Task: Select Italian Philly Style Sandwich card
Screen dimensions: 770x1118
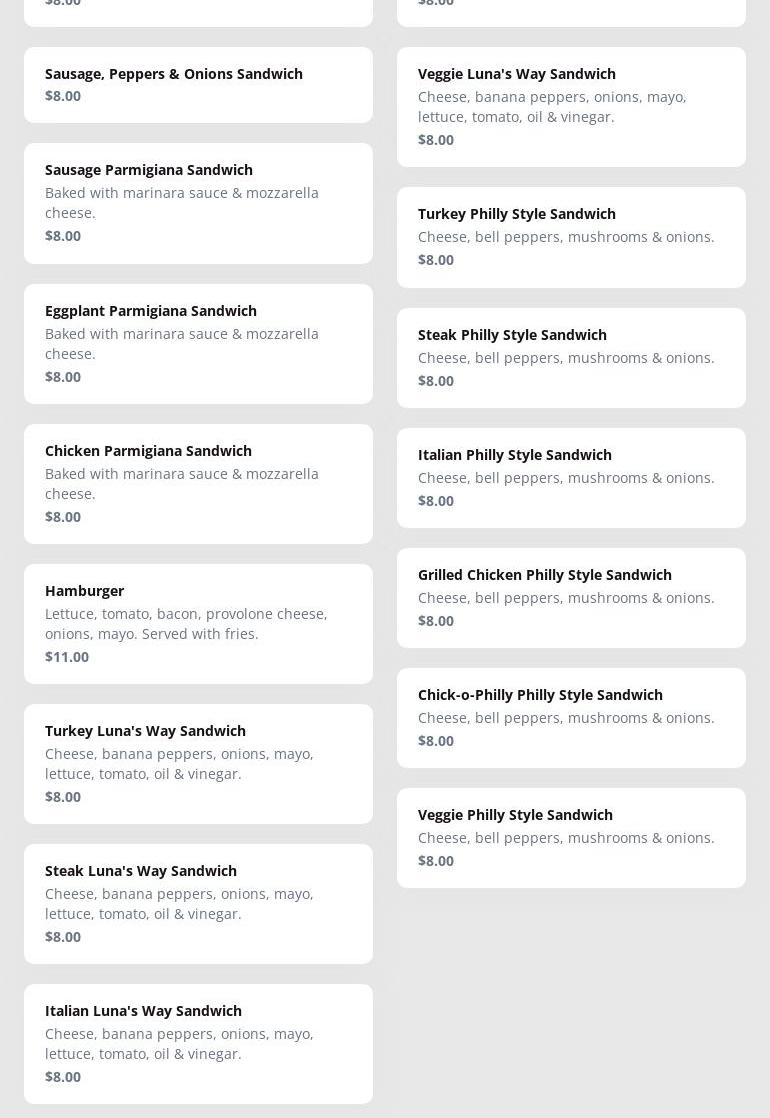Action: (571, 478)
